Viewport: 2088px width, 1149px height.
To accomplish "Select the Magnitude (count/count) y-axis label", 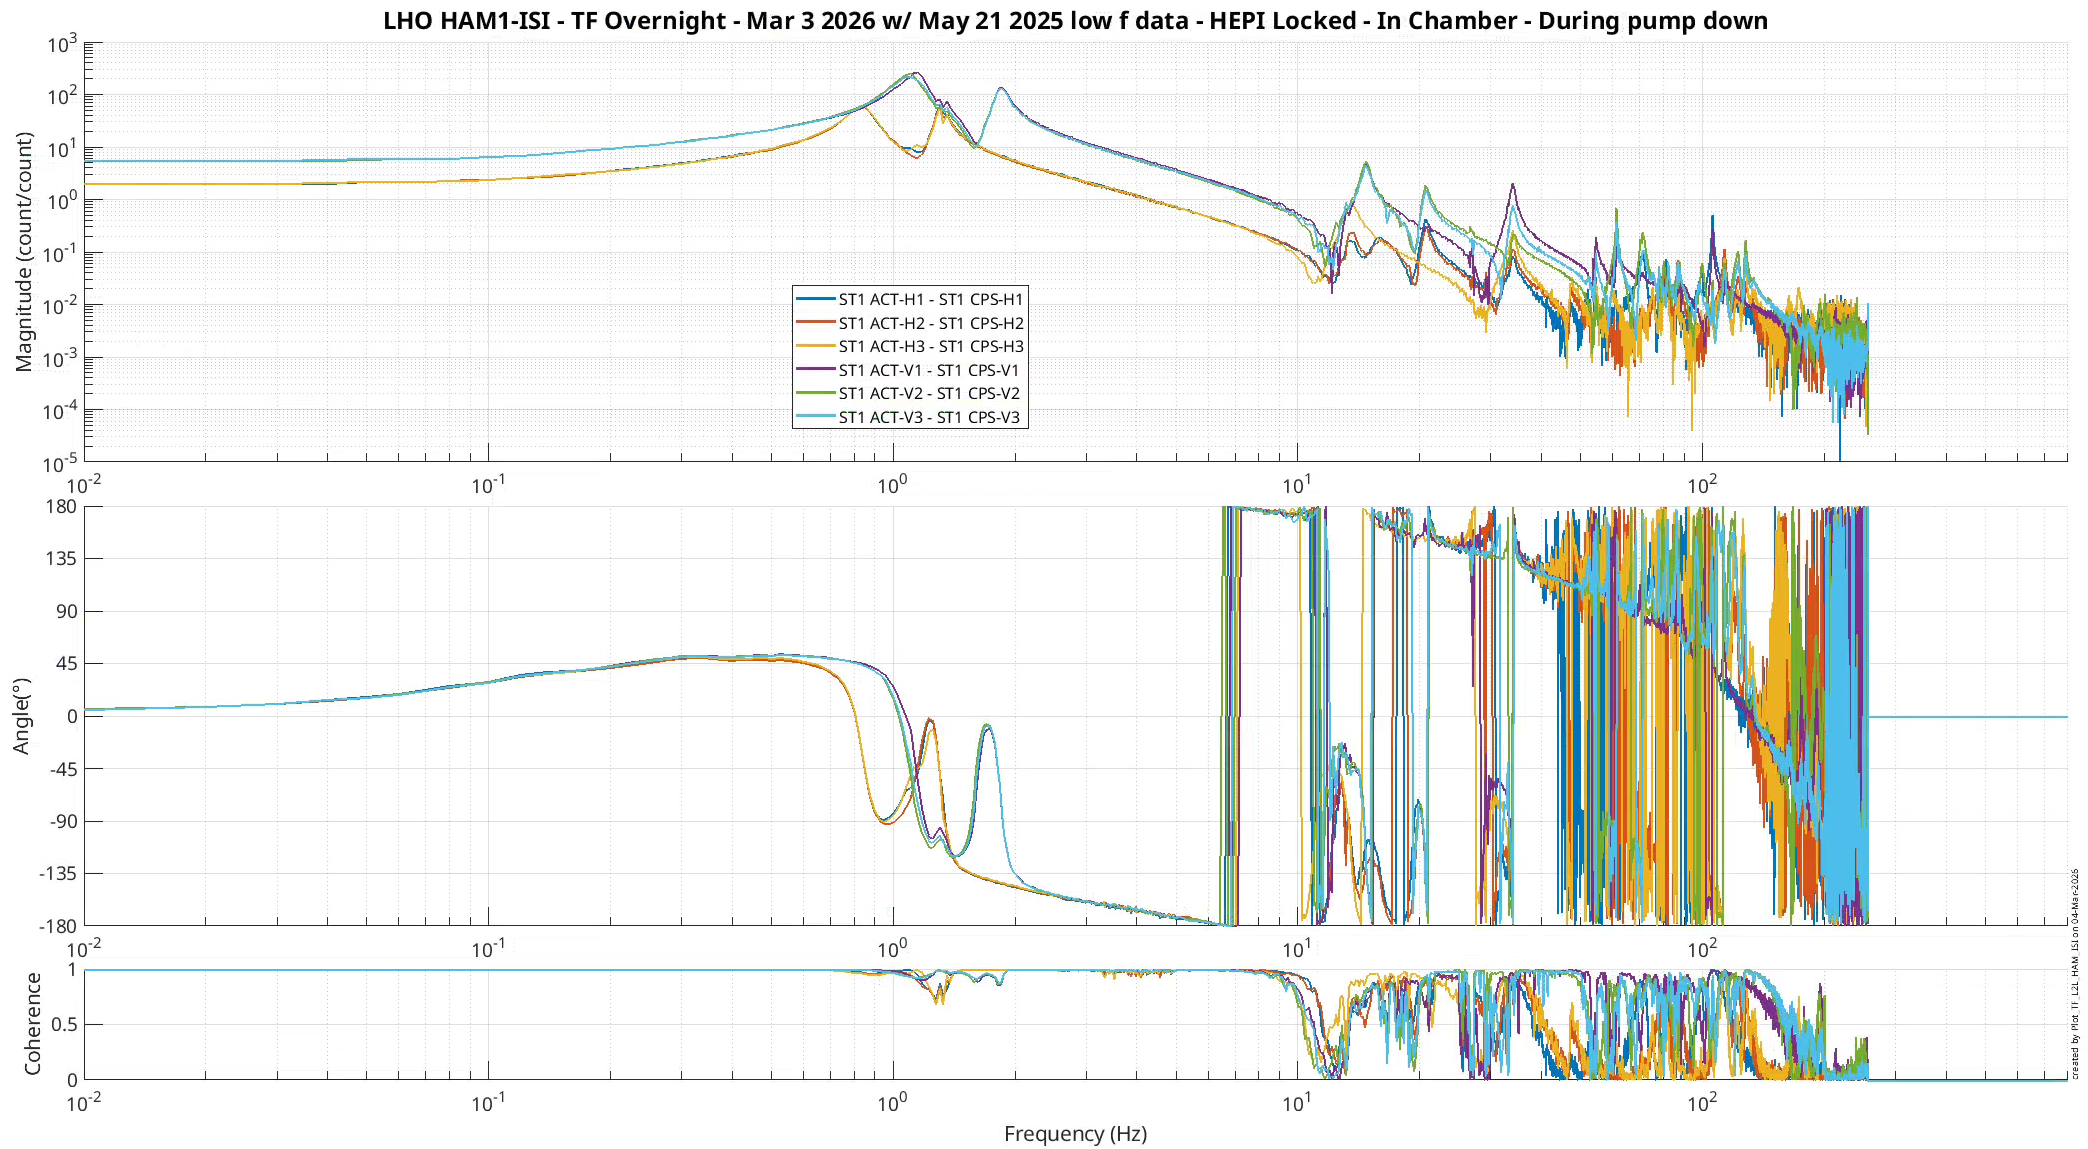I will [x=24, y=252].
